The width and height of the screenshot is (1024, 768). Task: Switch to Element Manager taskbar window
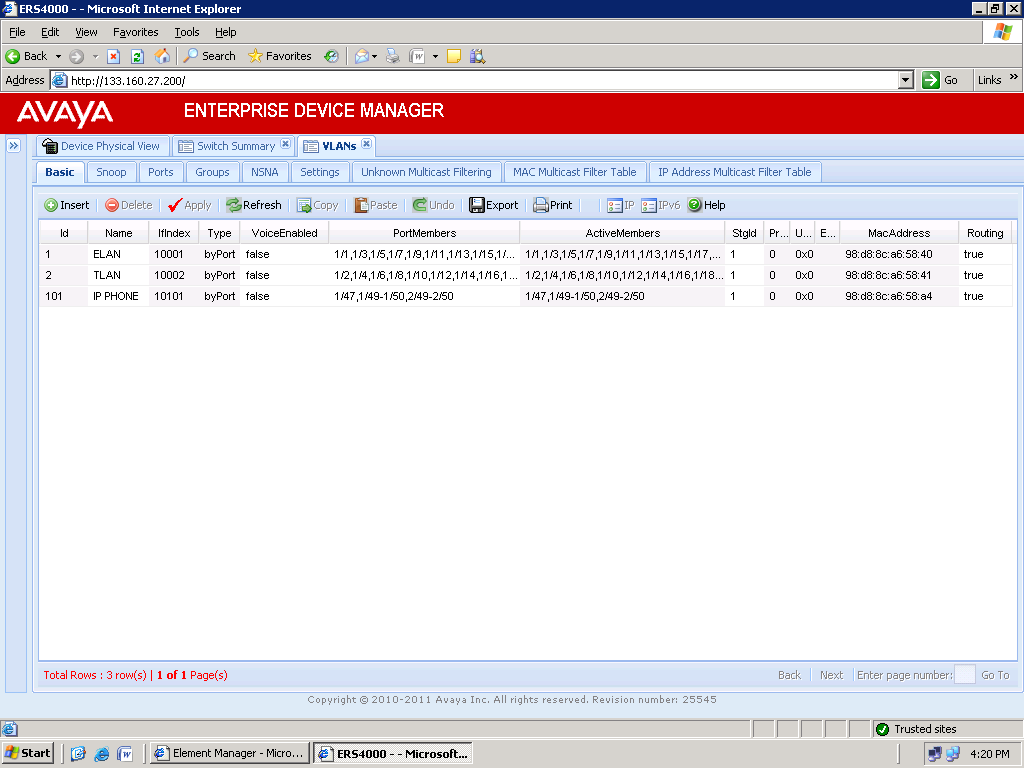tap(230, 753)
